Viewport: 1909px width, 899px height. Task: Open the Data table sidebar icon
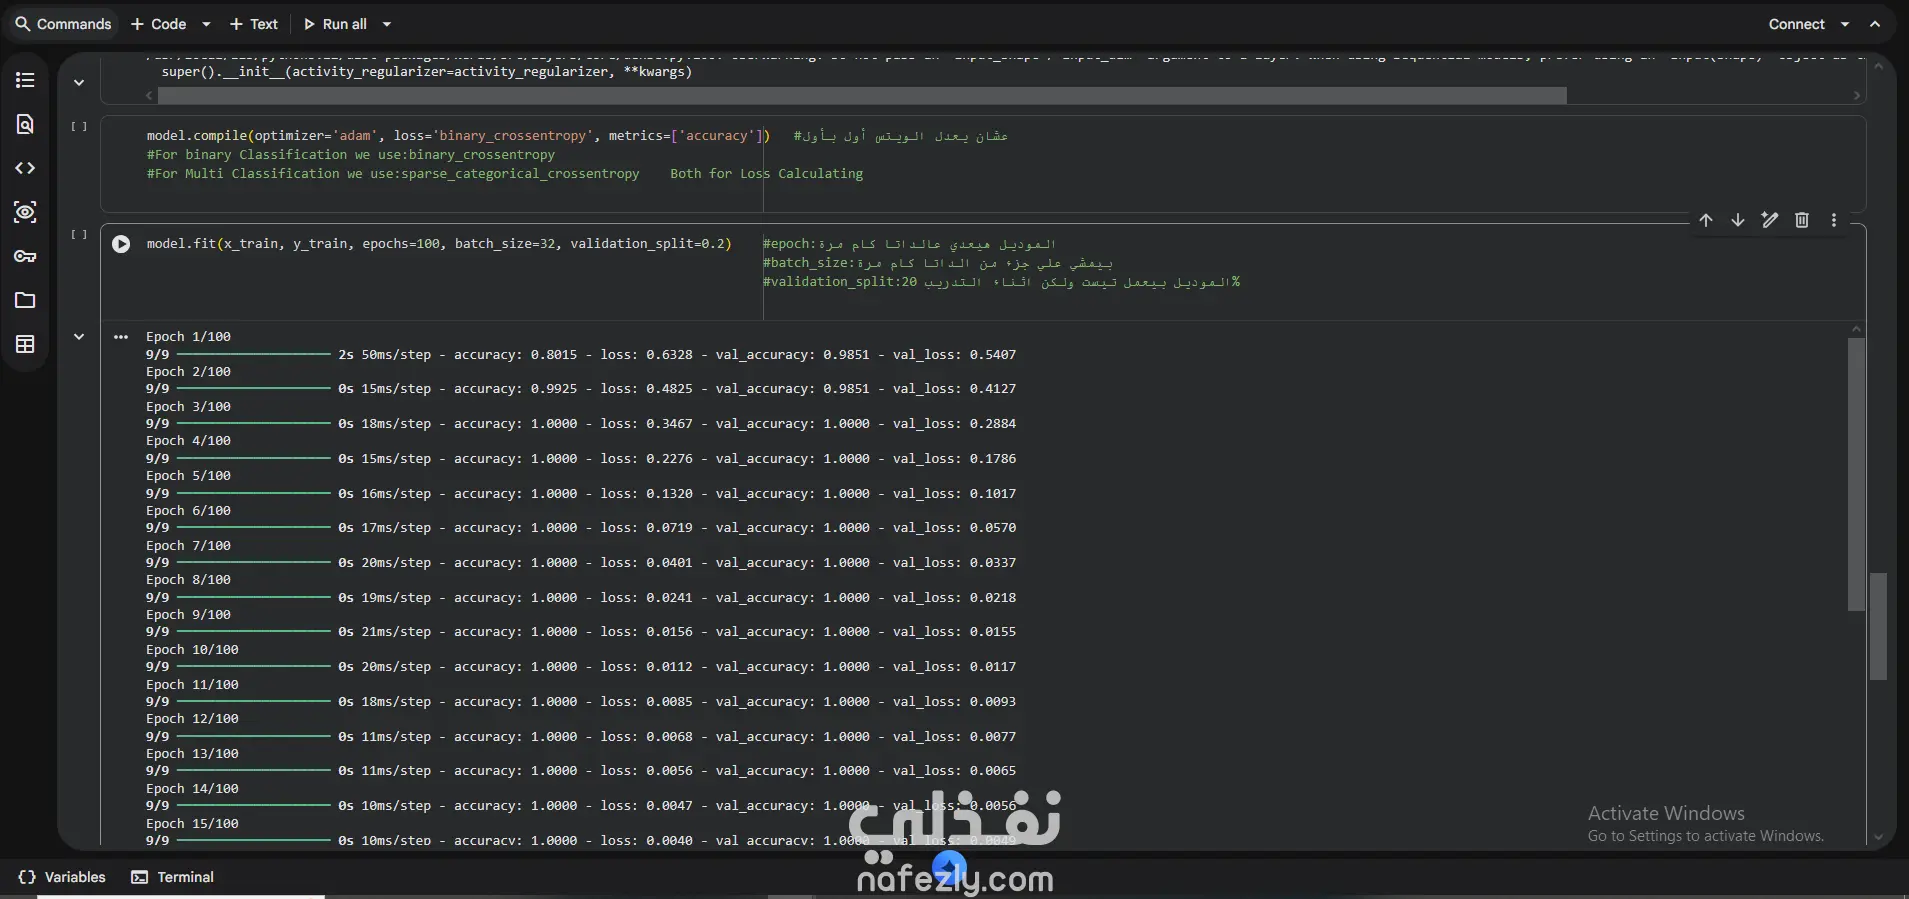pos(25,344)
